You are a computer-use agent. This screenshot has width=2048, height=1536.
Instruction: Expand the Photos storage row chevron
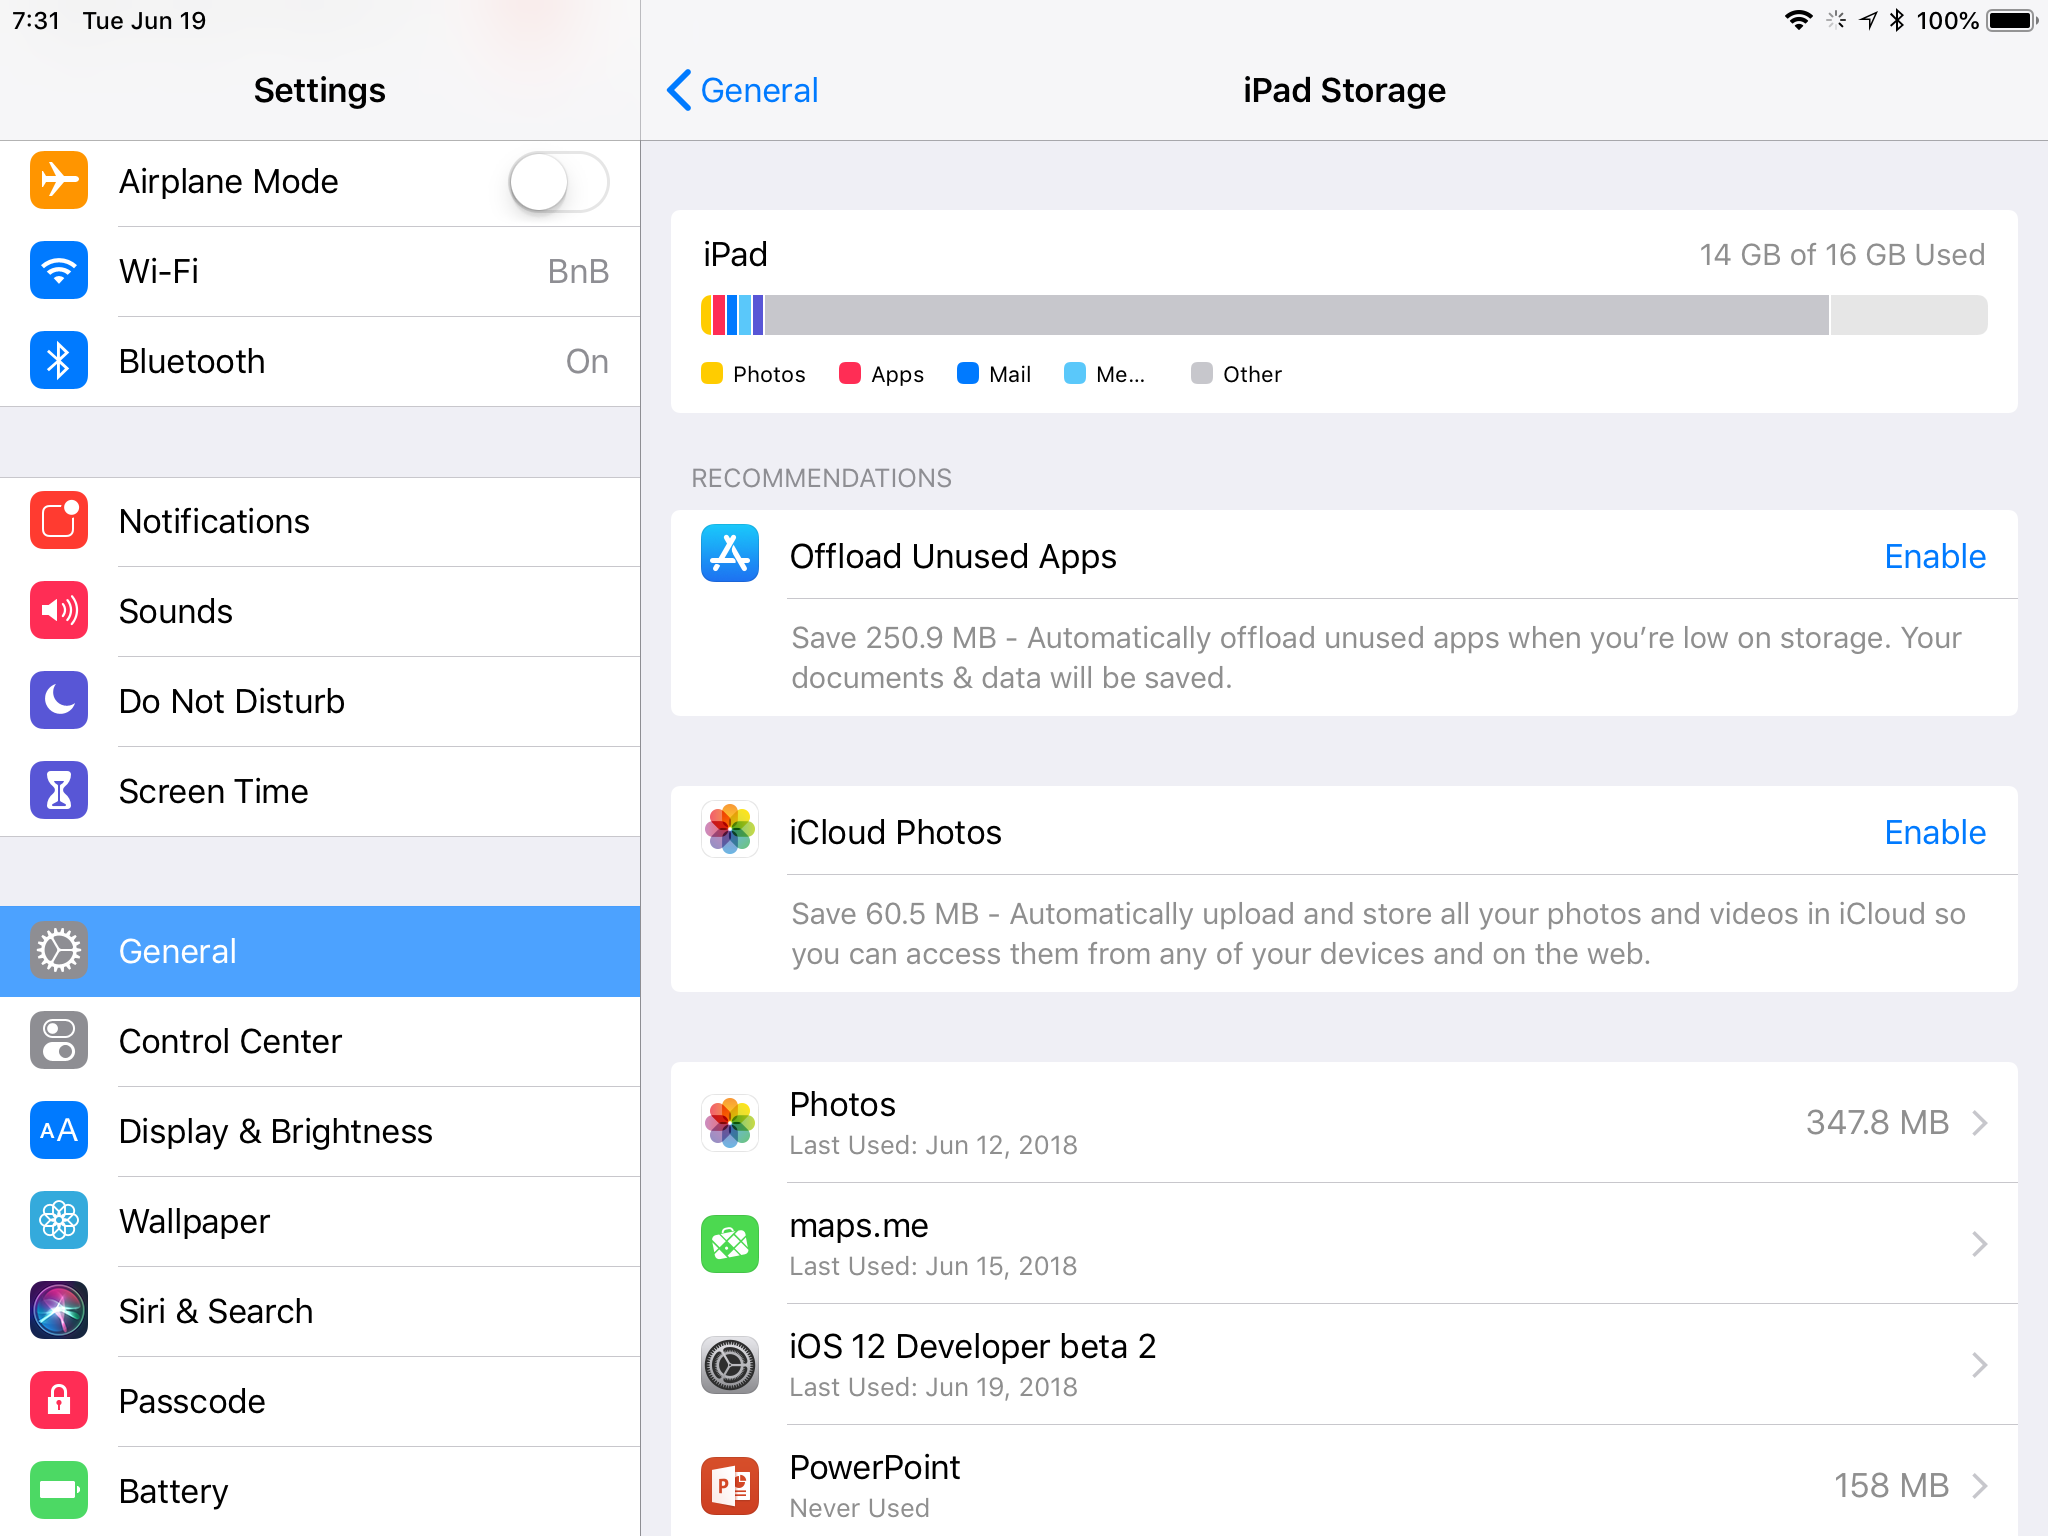(x=1979, y=1123)
